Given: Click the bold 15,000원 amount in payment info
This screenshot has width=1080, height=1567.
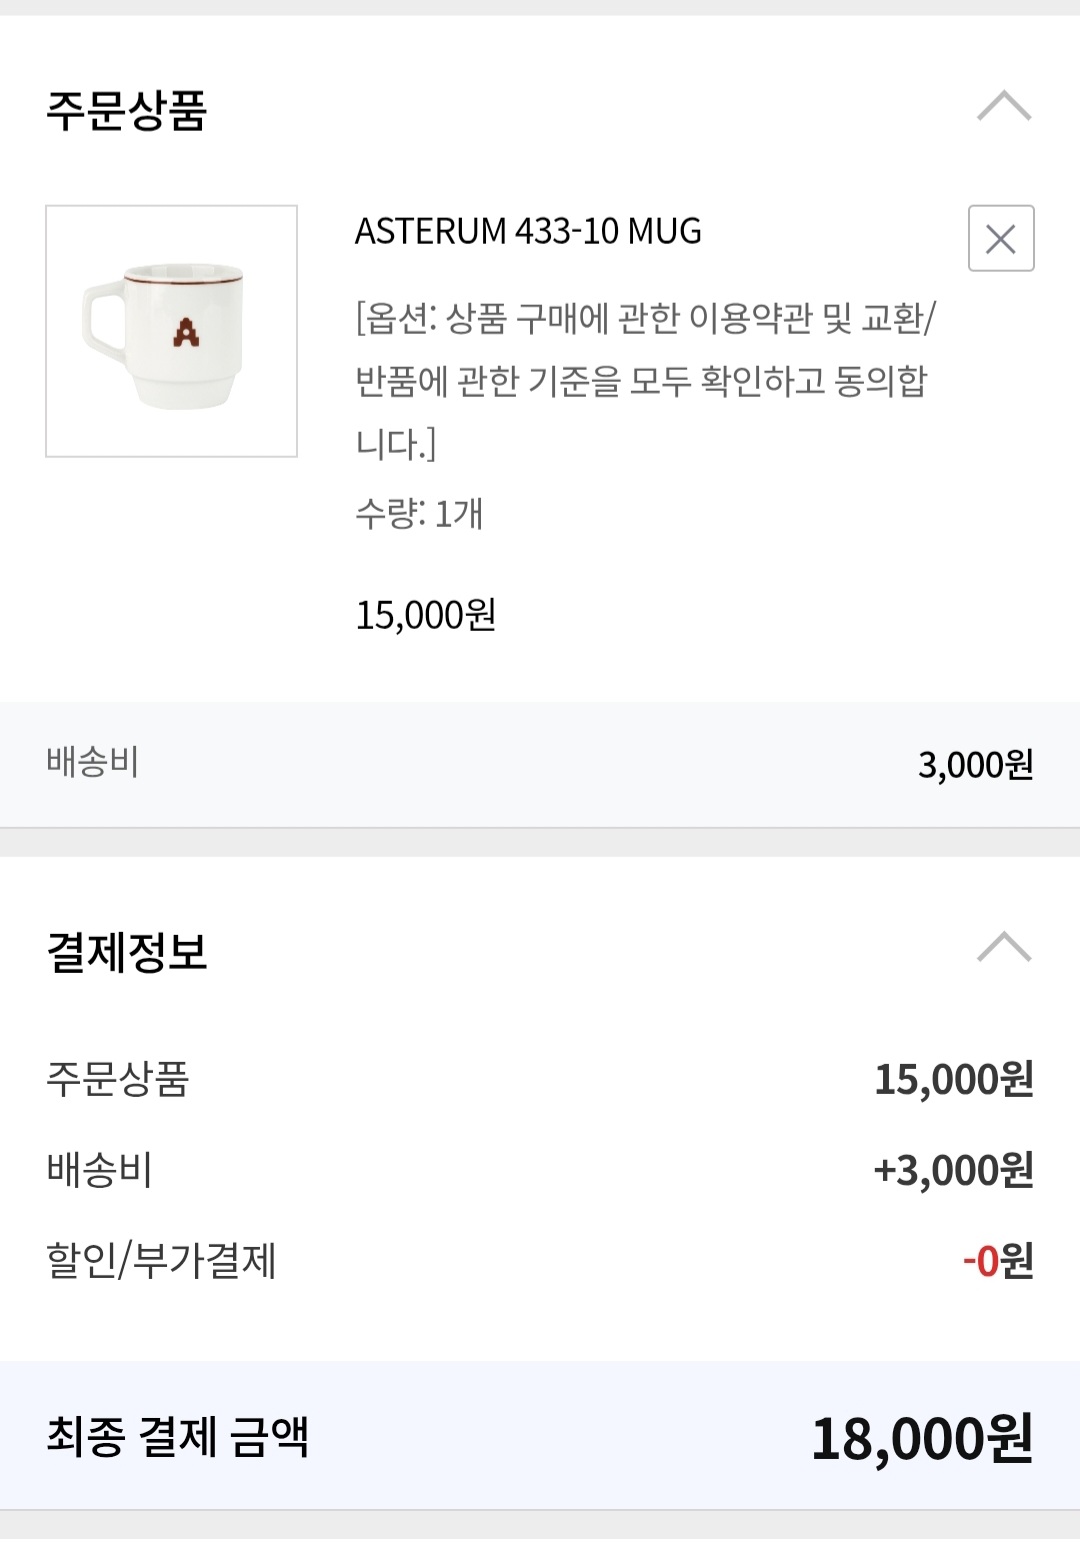Looking at the screenshot, I should click(x=953, y=1079).
